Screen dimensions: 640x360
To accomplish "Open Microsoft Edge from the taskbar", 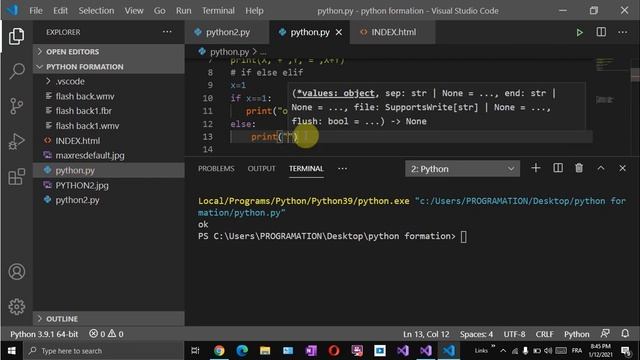I will point(242,351).
